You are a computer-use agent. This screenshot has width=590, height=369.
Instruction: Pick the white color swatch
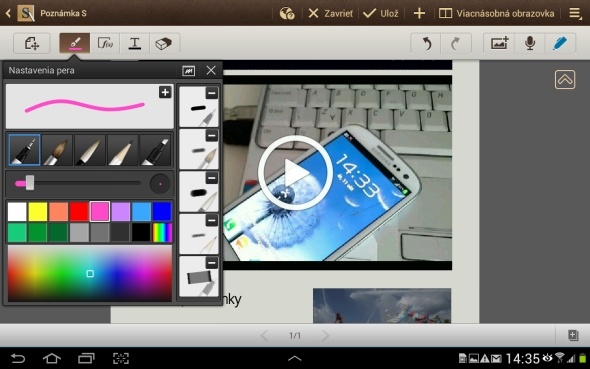tap(17, 211)
